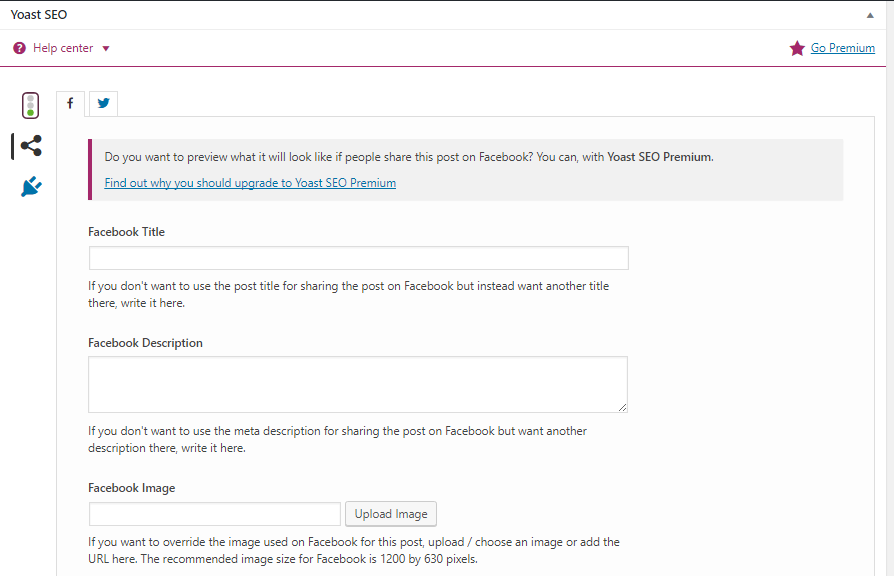Click the Facebook Title label
The image size is (894, 576).
click(127, 232)
